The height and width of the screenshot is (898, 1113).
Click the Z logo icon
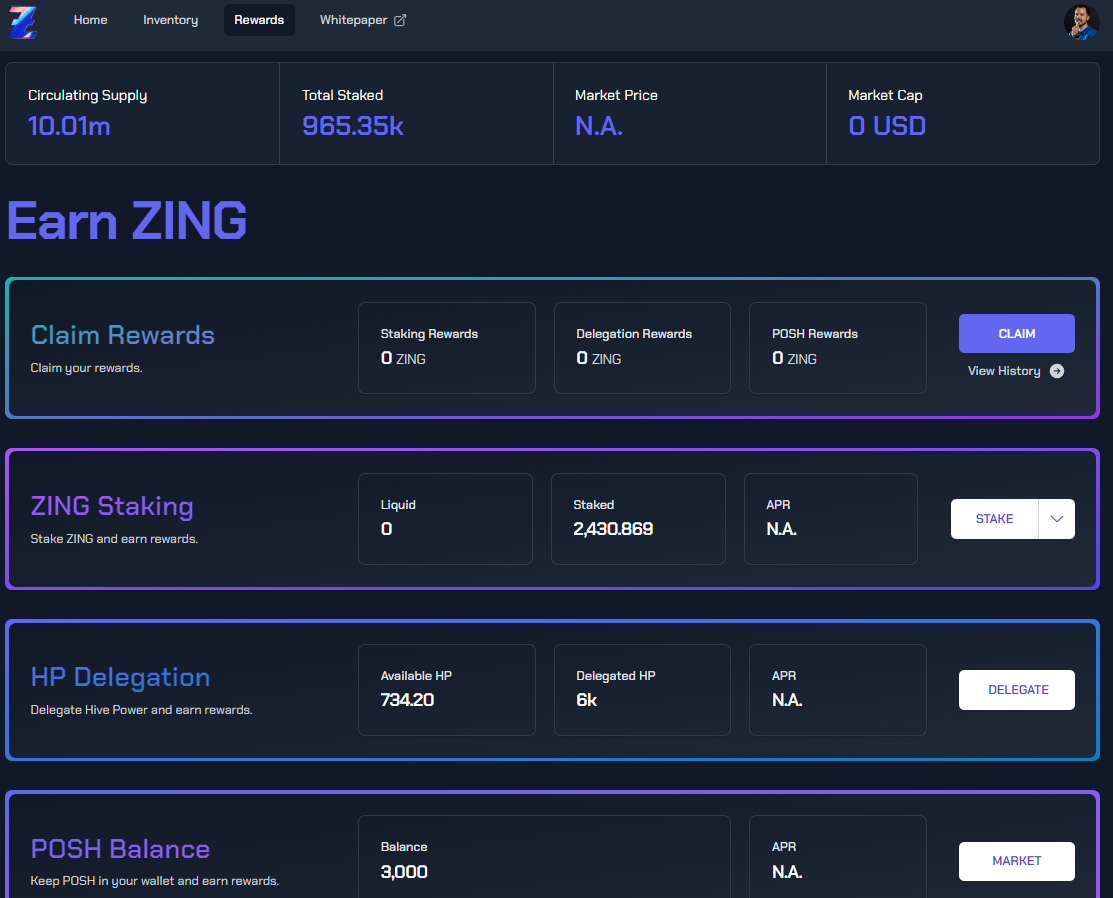[x=23, y=21]
